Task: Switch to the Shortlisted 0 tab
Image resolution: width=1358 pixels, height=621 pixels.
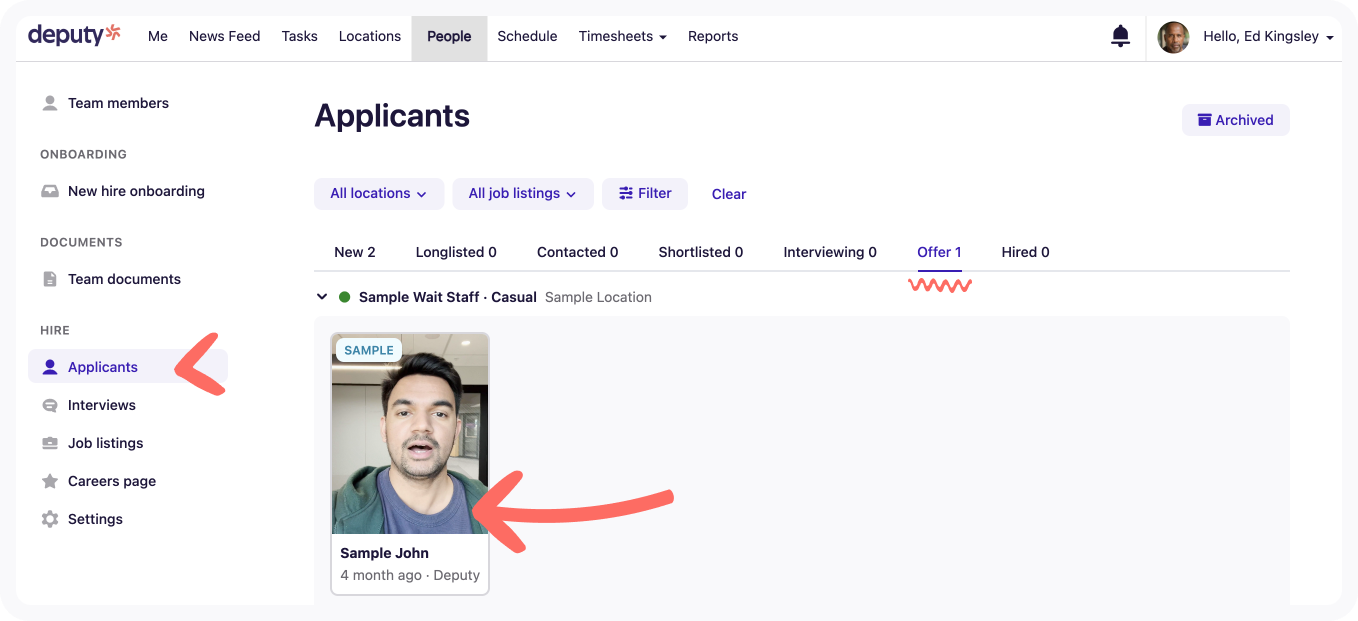Action: pos(701,252)
